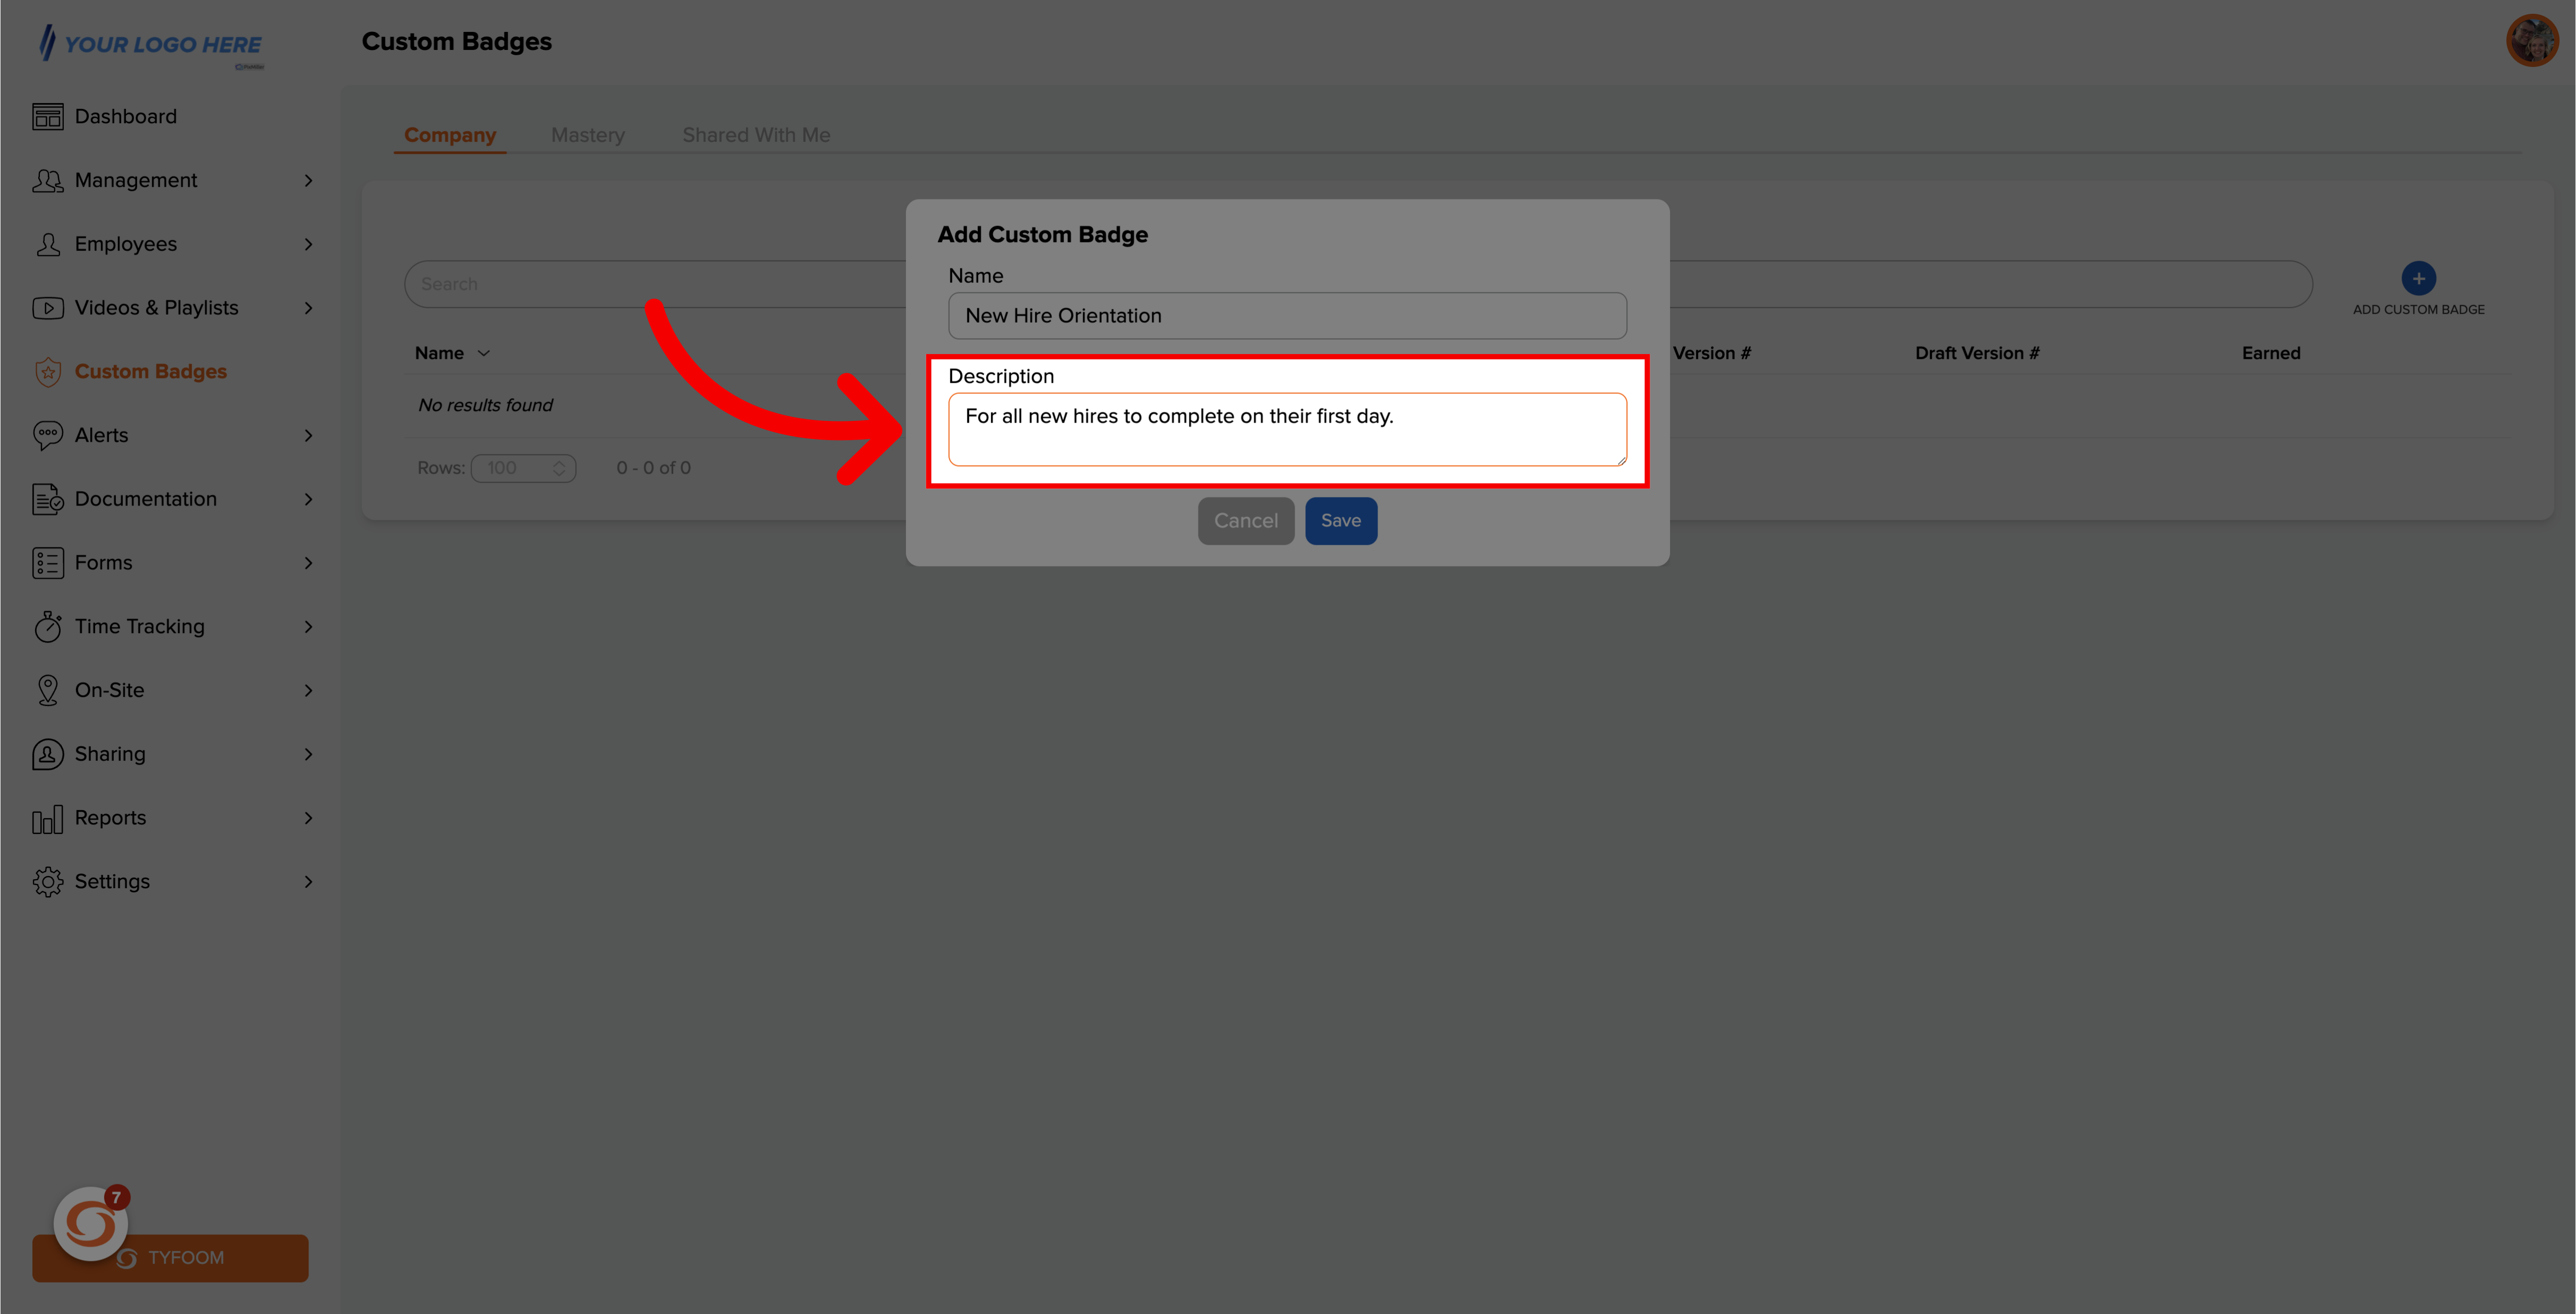Click the Earned column header
Viewport: 2576px width, 1314px height.
tap(2270, 353)
